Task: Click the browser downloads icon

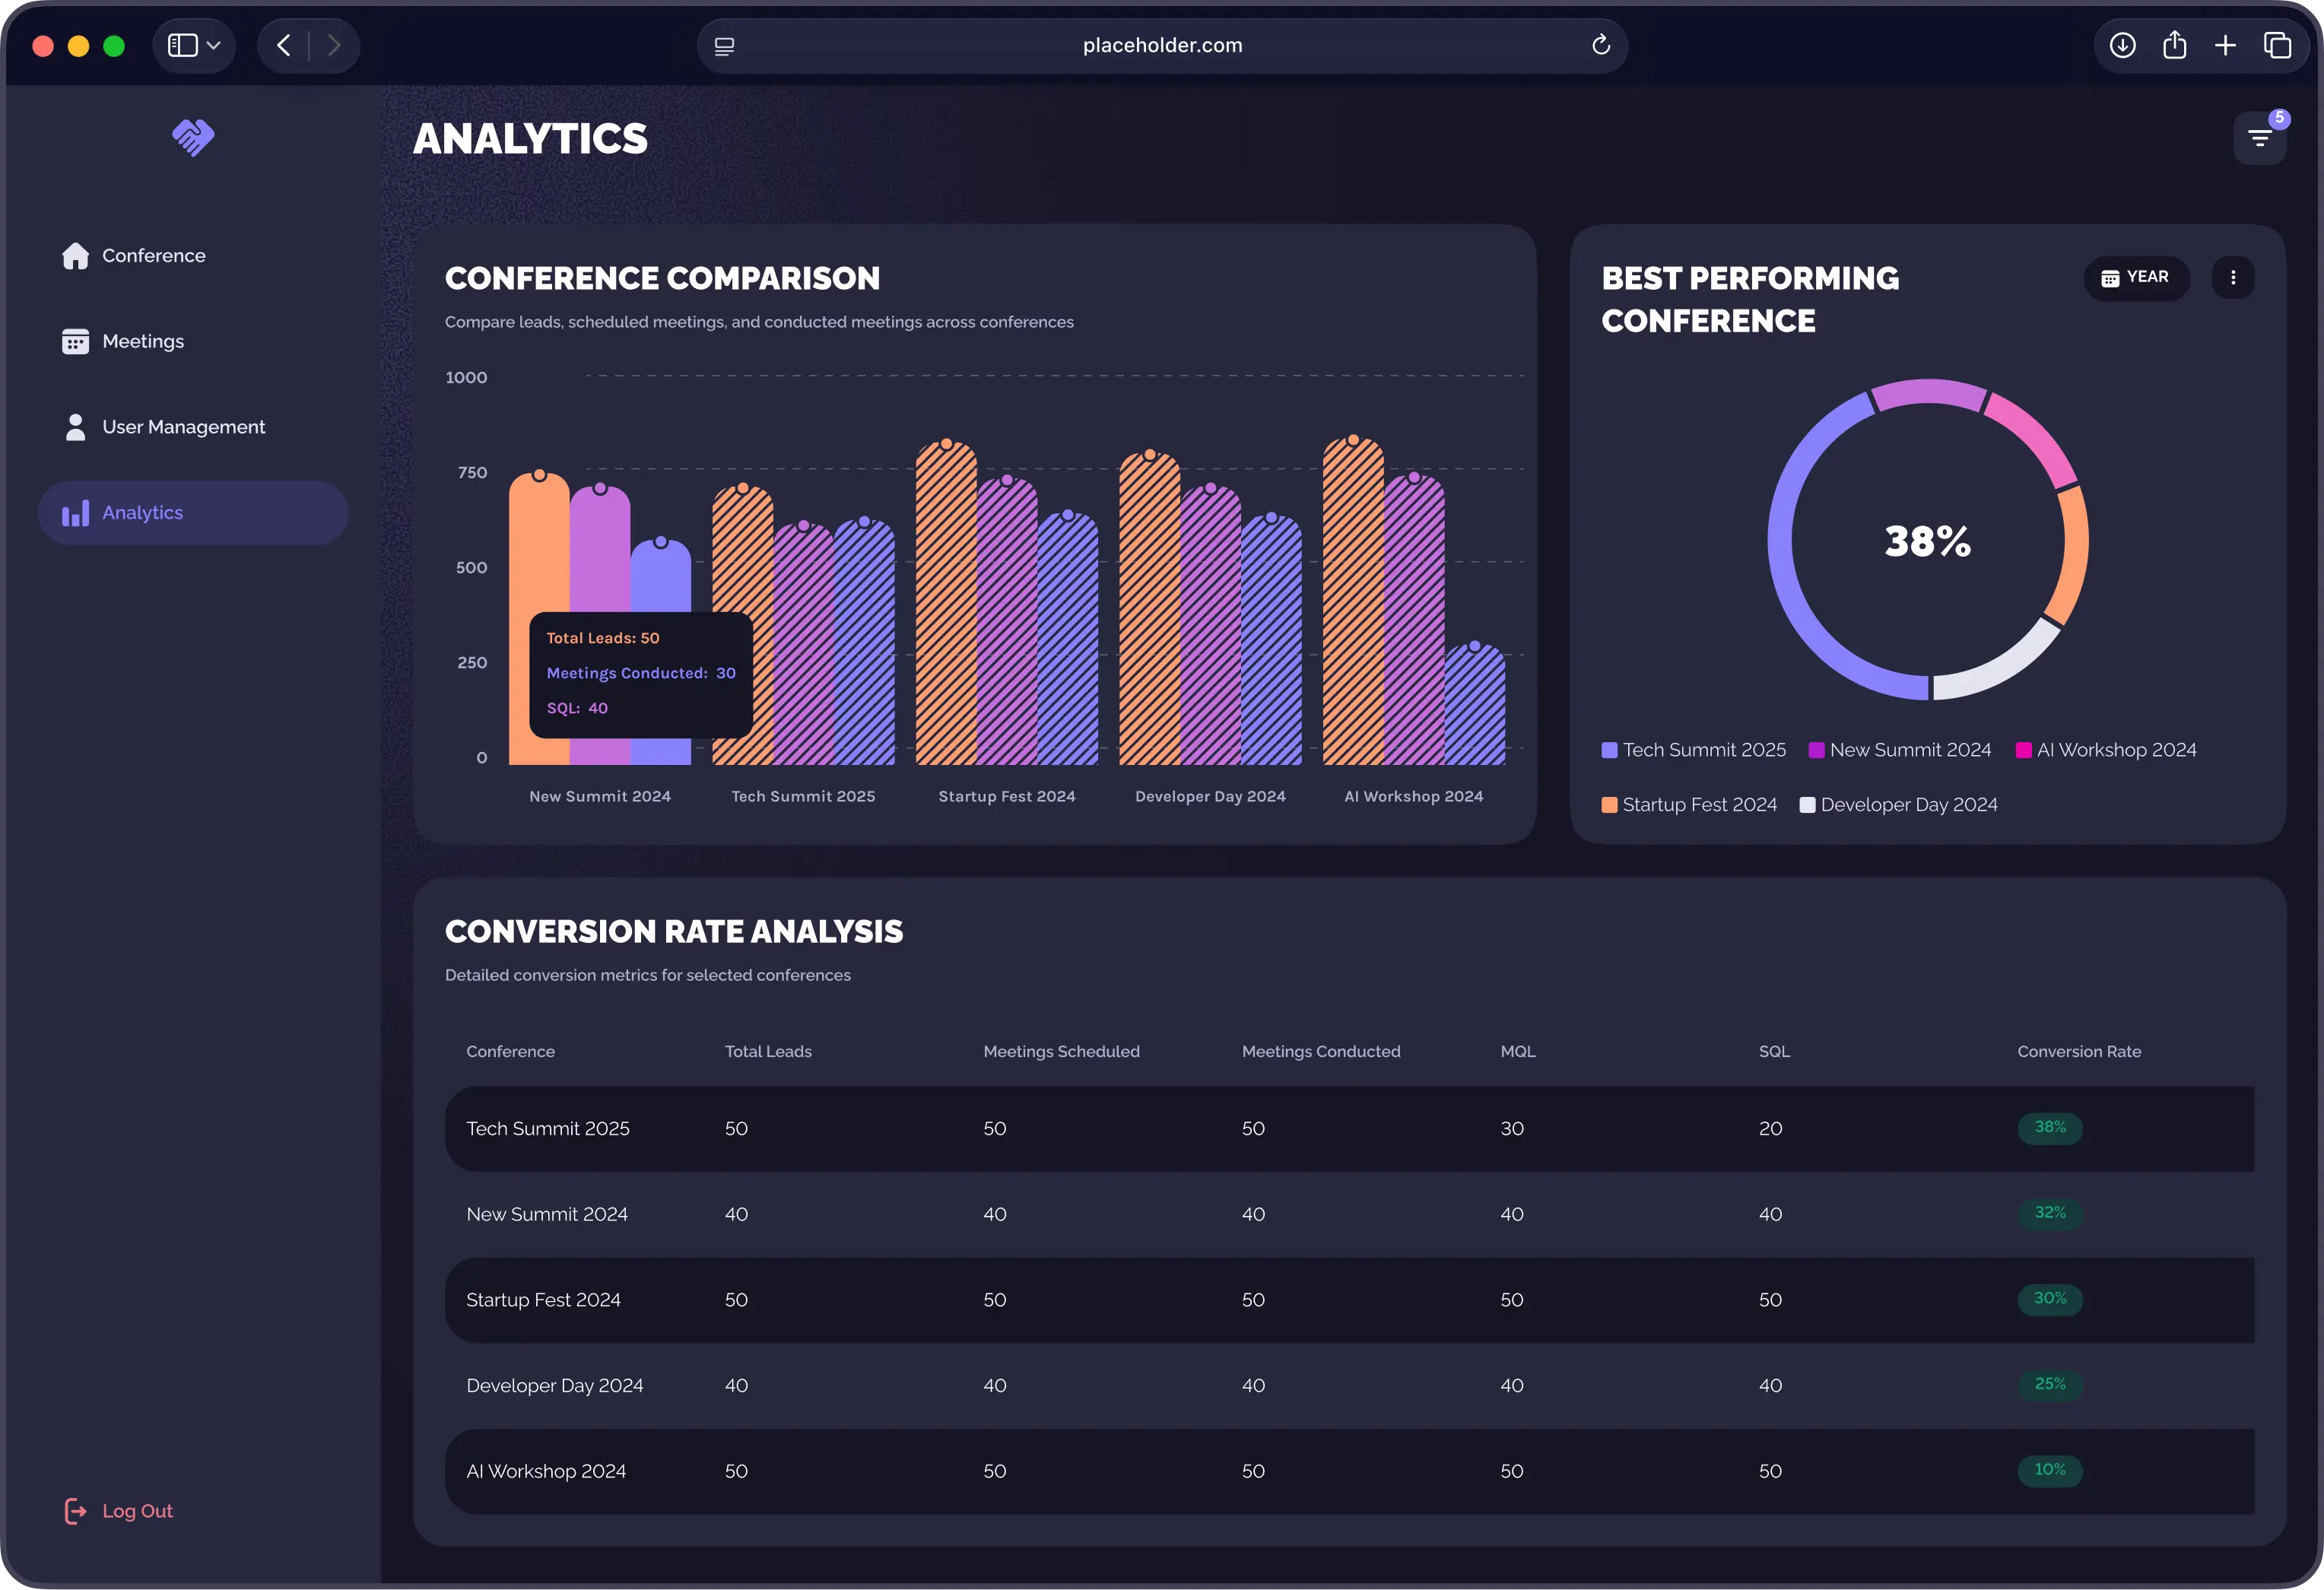Action: pyautogui.click(x=2123, y=45)
